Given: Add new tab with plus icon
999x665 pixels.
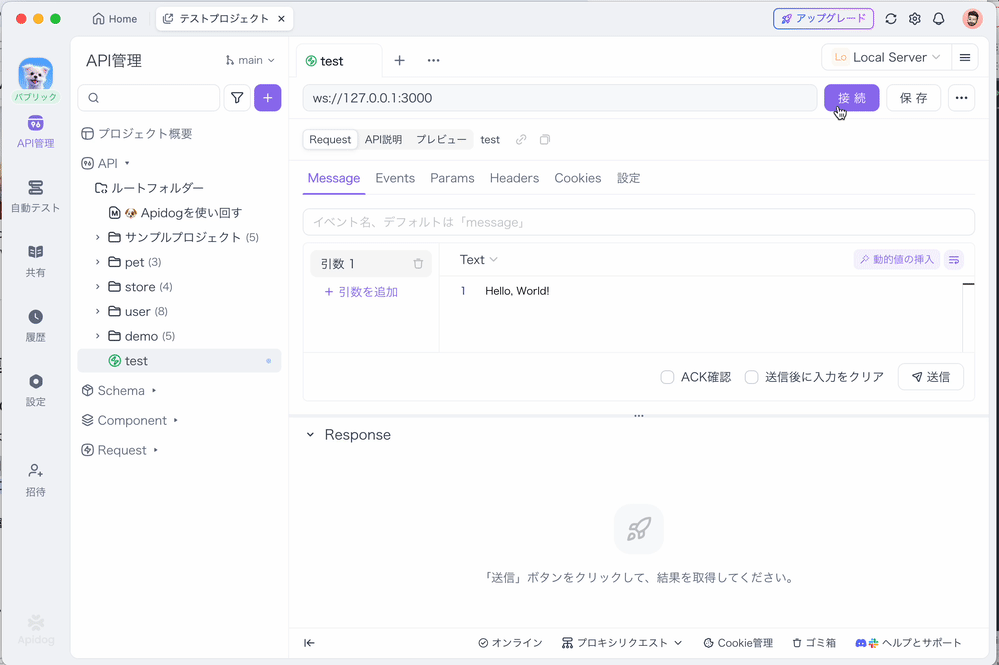Looking at the screenshot, I should pyautogui.click(x=399, y=61).
